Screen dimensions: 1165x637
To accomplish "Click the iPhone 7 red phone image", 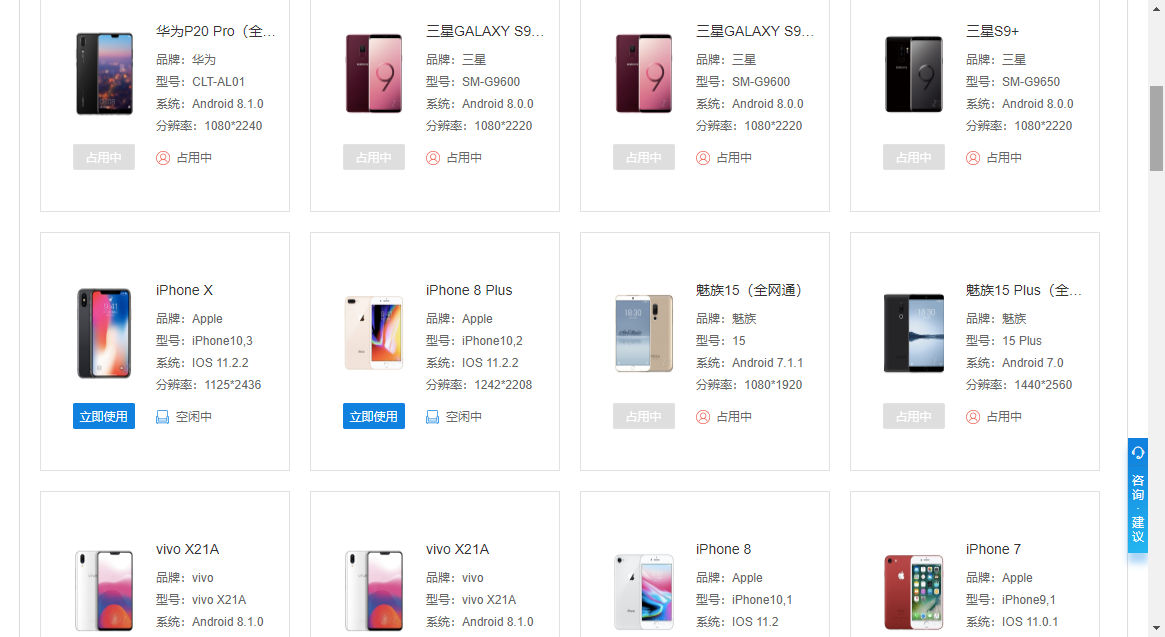I will 914,592.
